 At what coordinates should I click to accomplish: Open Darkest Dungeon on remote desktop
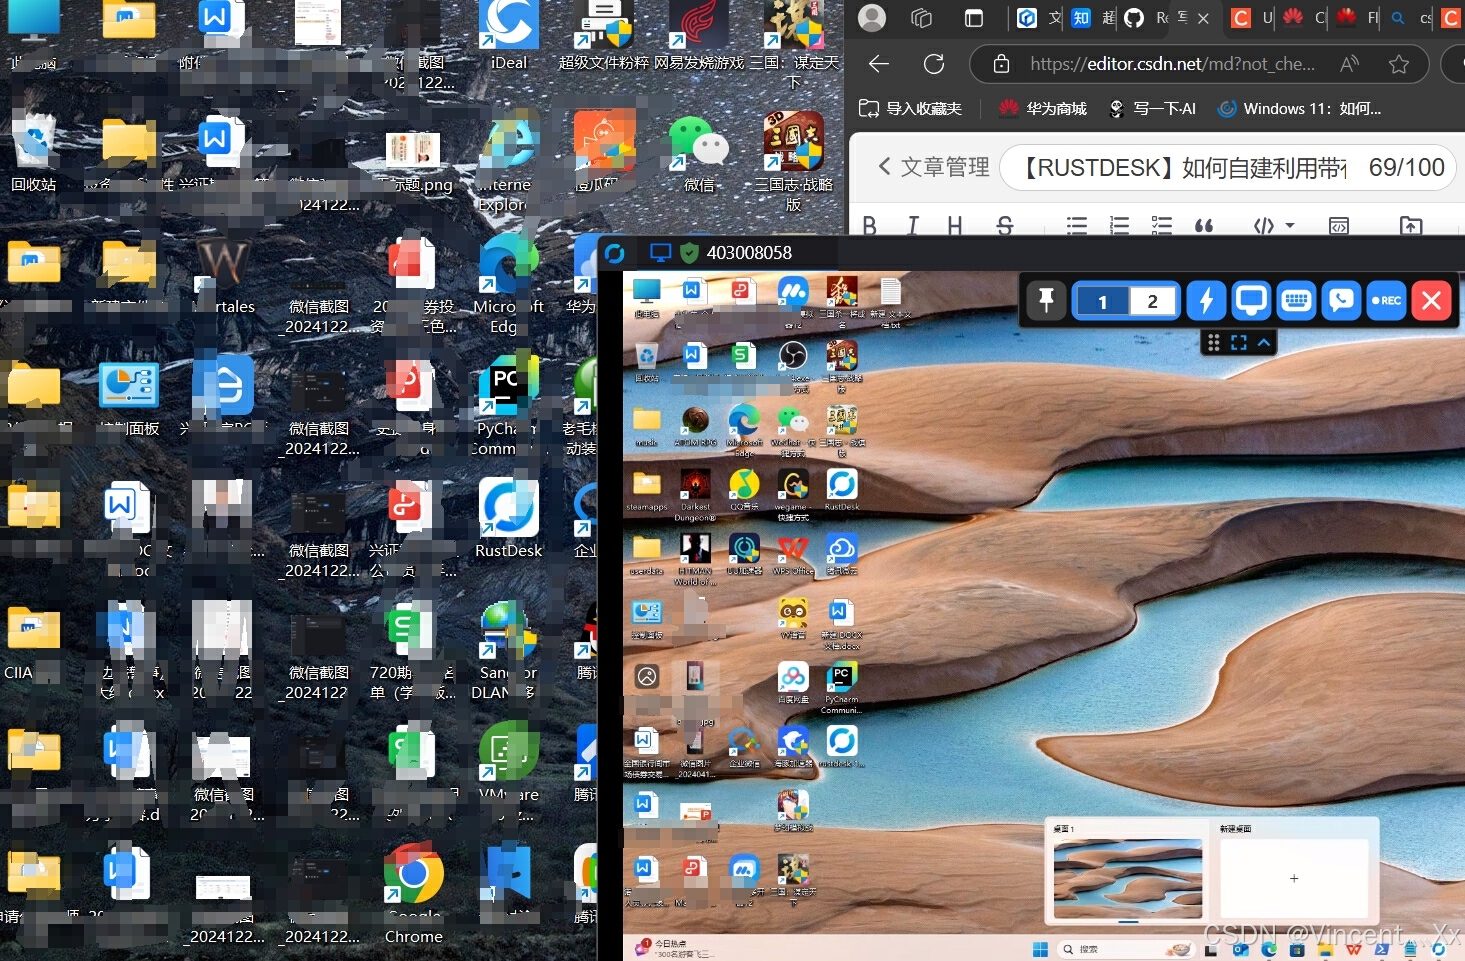pos(695,495)
